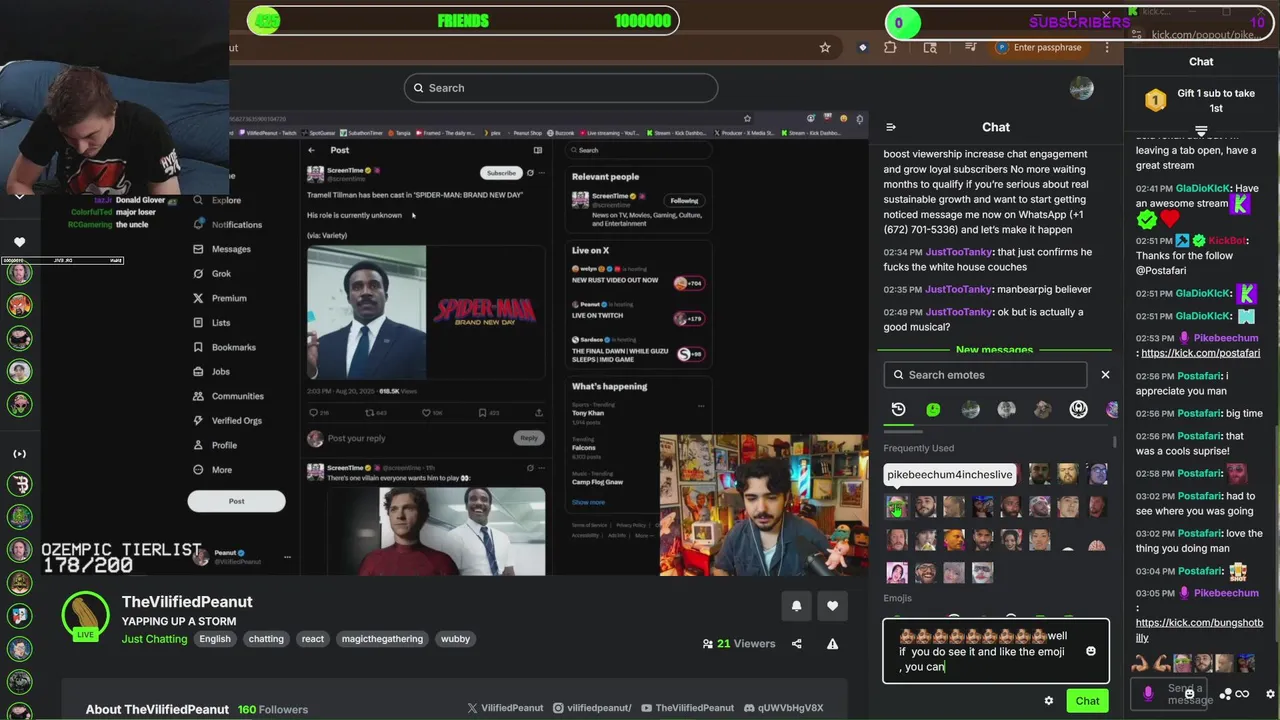Open Notifications in the X sidebar

(x=227, y=225)
